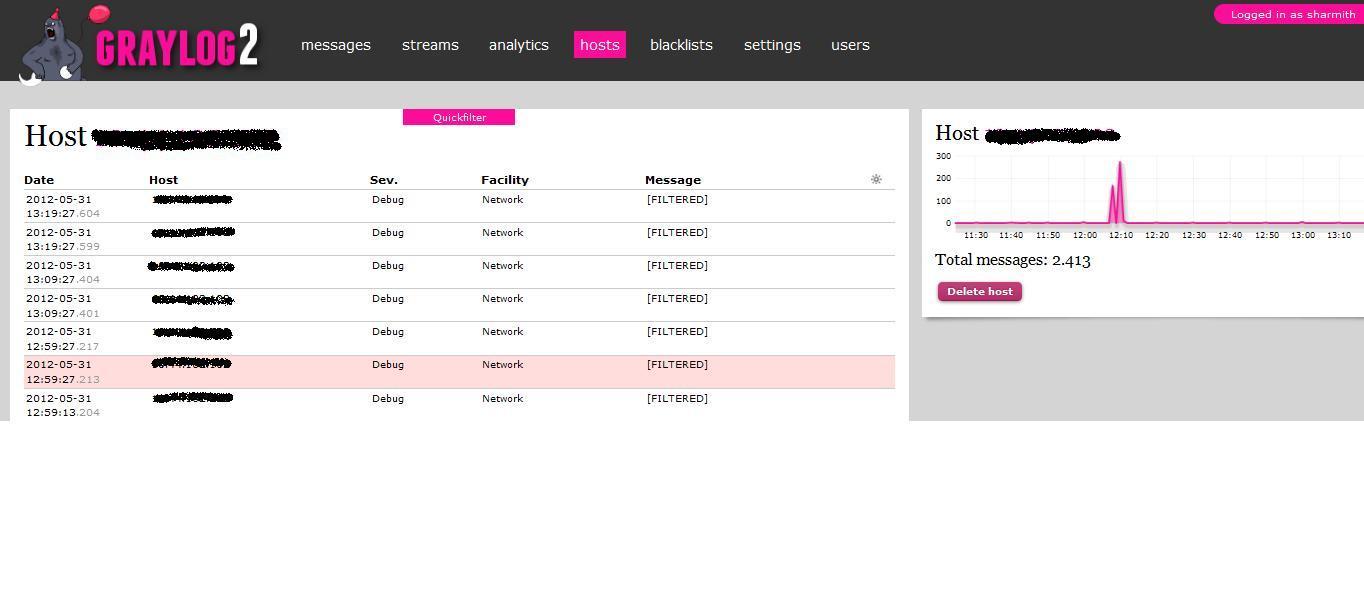Select the hosts tab
The height and width of the screenshot is (594, 1364).
tap(599, 45)
